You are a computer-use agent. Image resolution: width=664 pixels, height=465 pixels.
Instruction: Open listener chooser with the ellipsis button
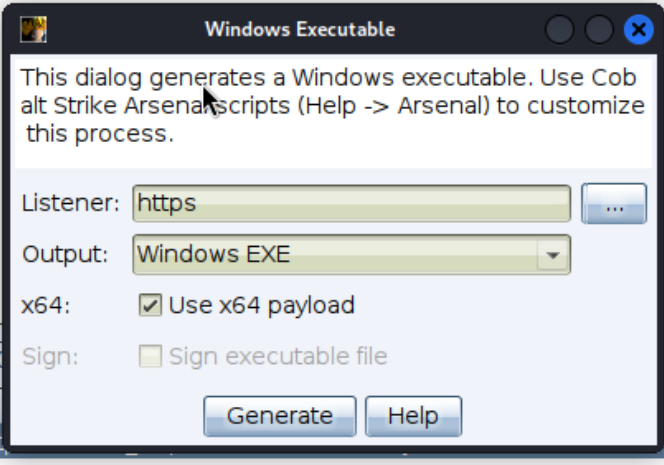click(x=613, y=205)
